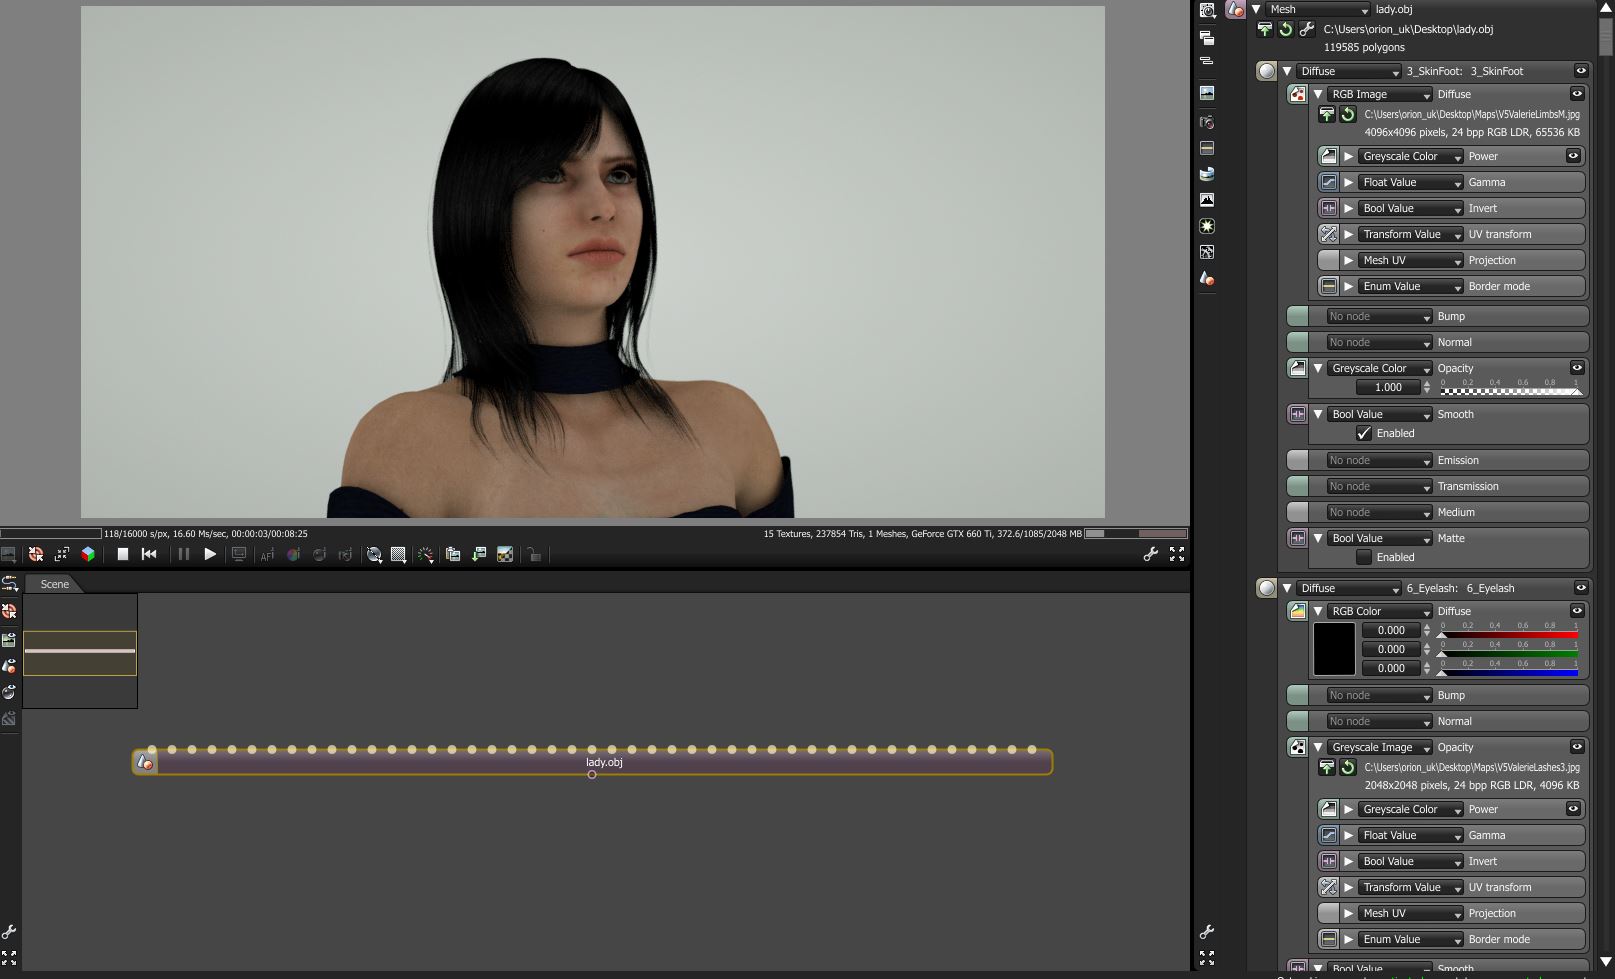The image size is (1615, 979).
Task: Toggle the eye on the 3_SkinFoot Opacity row
Action: 1577,368
